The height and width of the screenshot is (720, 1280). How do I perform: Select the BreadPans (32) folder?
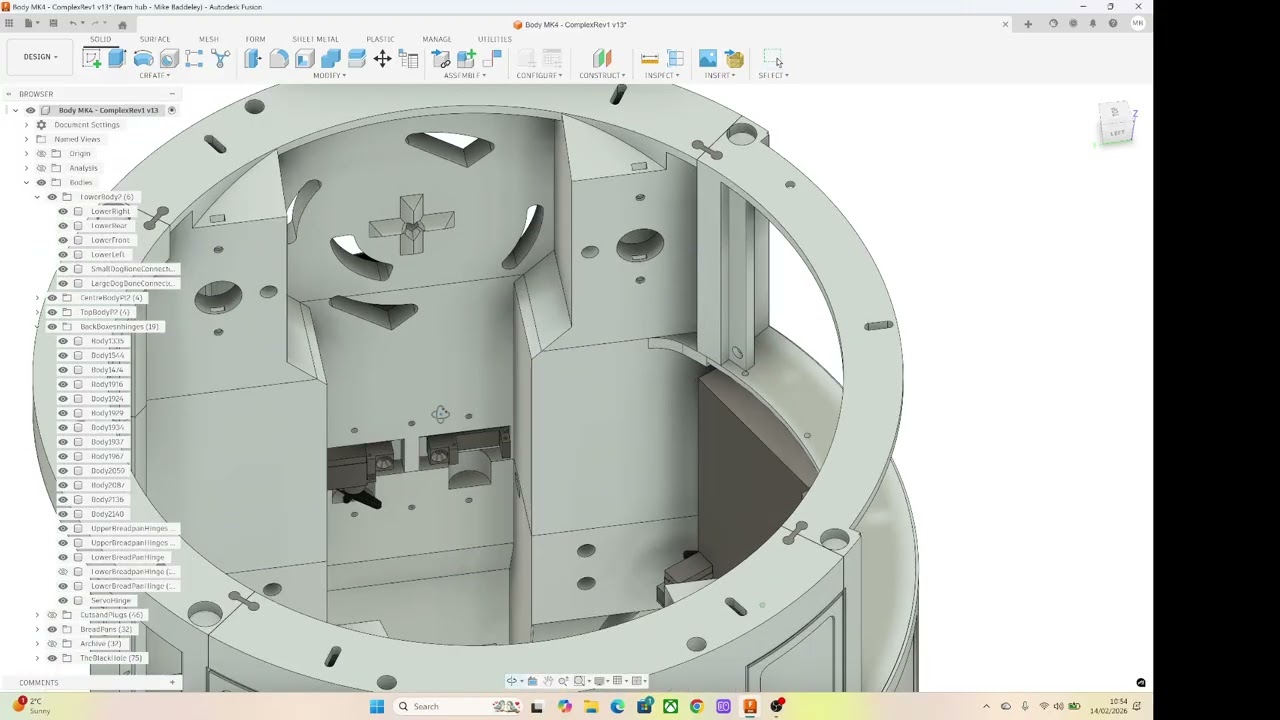click(91, 629)
